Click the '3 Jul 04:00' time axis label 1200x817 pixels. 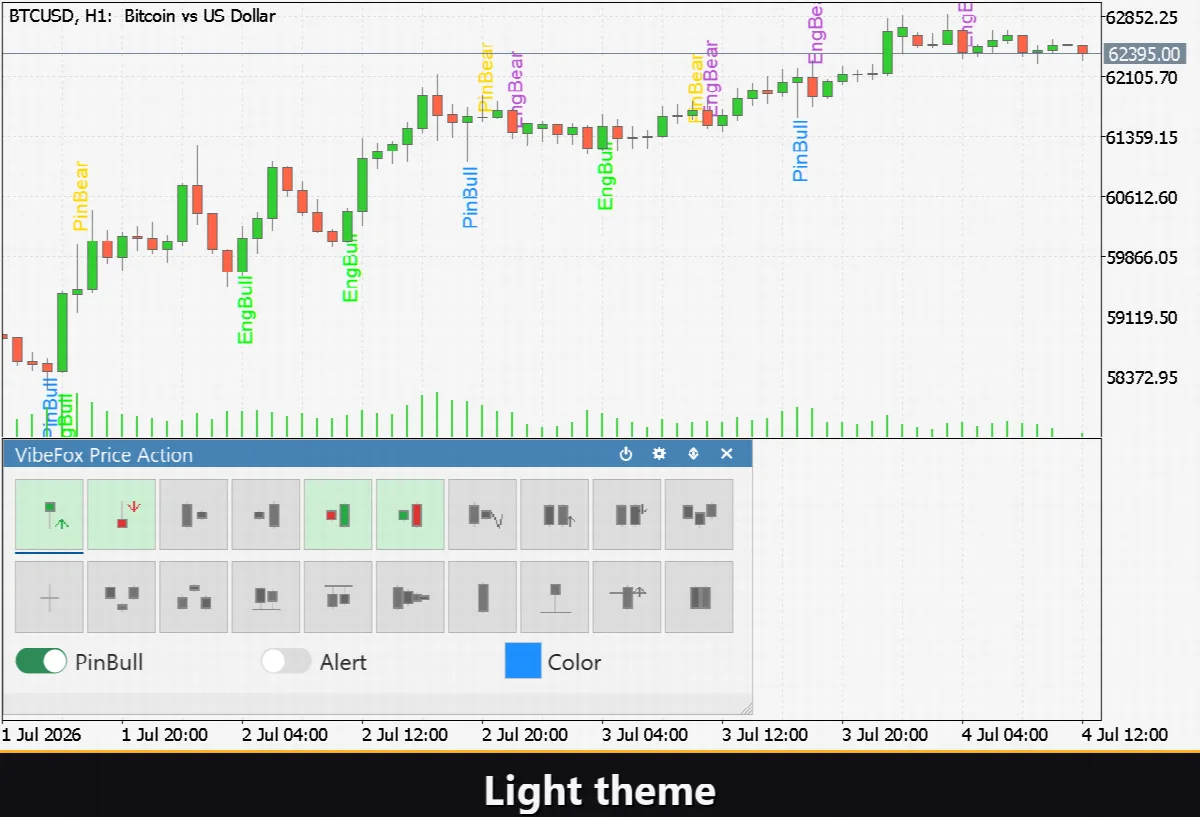click(645, 735)
